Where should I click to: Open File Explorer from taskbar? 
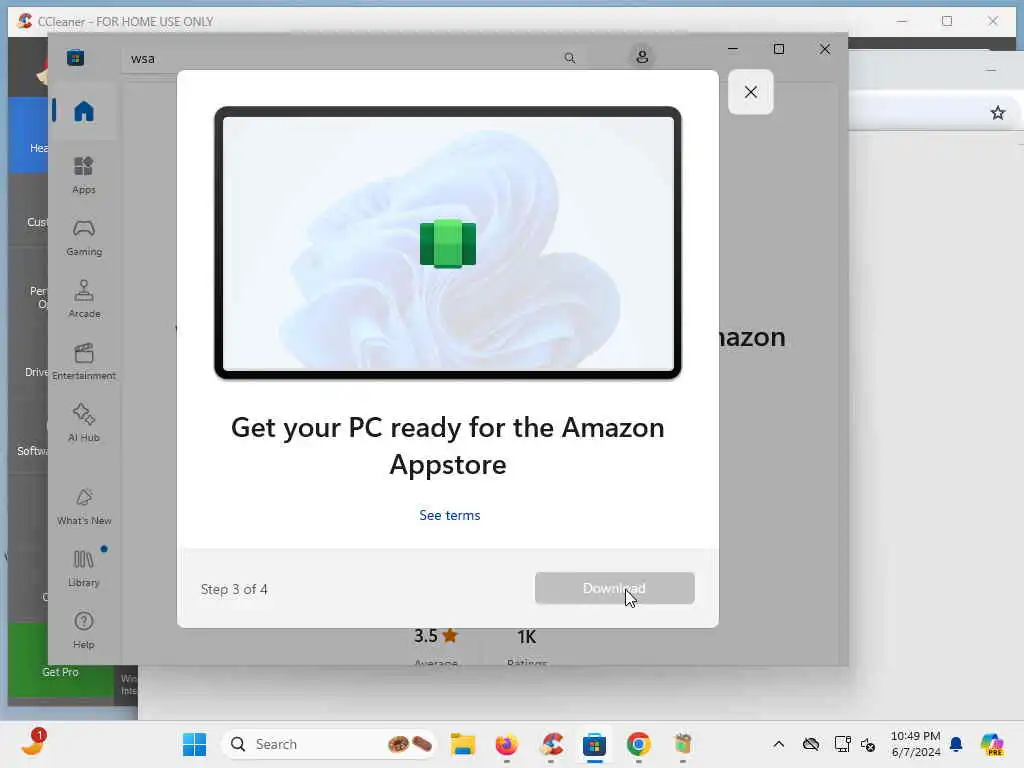tap(463, 744)
